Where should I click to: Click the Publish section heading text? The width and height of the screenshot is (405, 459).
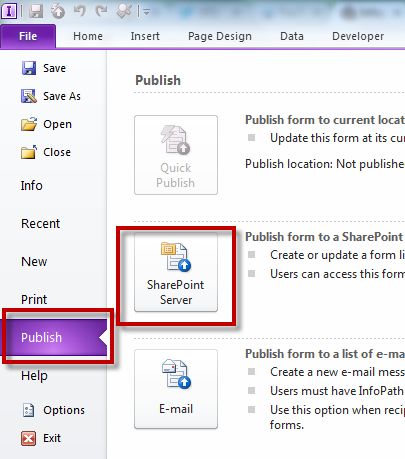click(158, 80)
